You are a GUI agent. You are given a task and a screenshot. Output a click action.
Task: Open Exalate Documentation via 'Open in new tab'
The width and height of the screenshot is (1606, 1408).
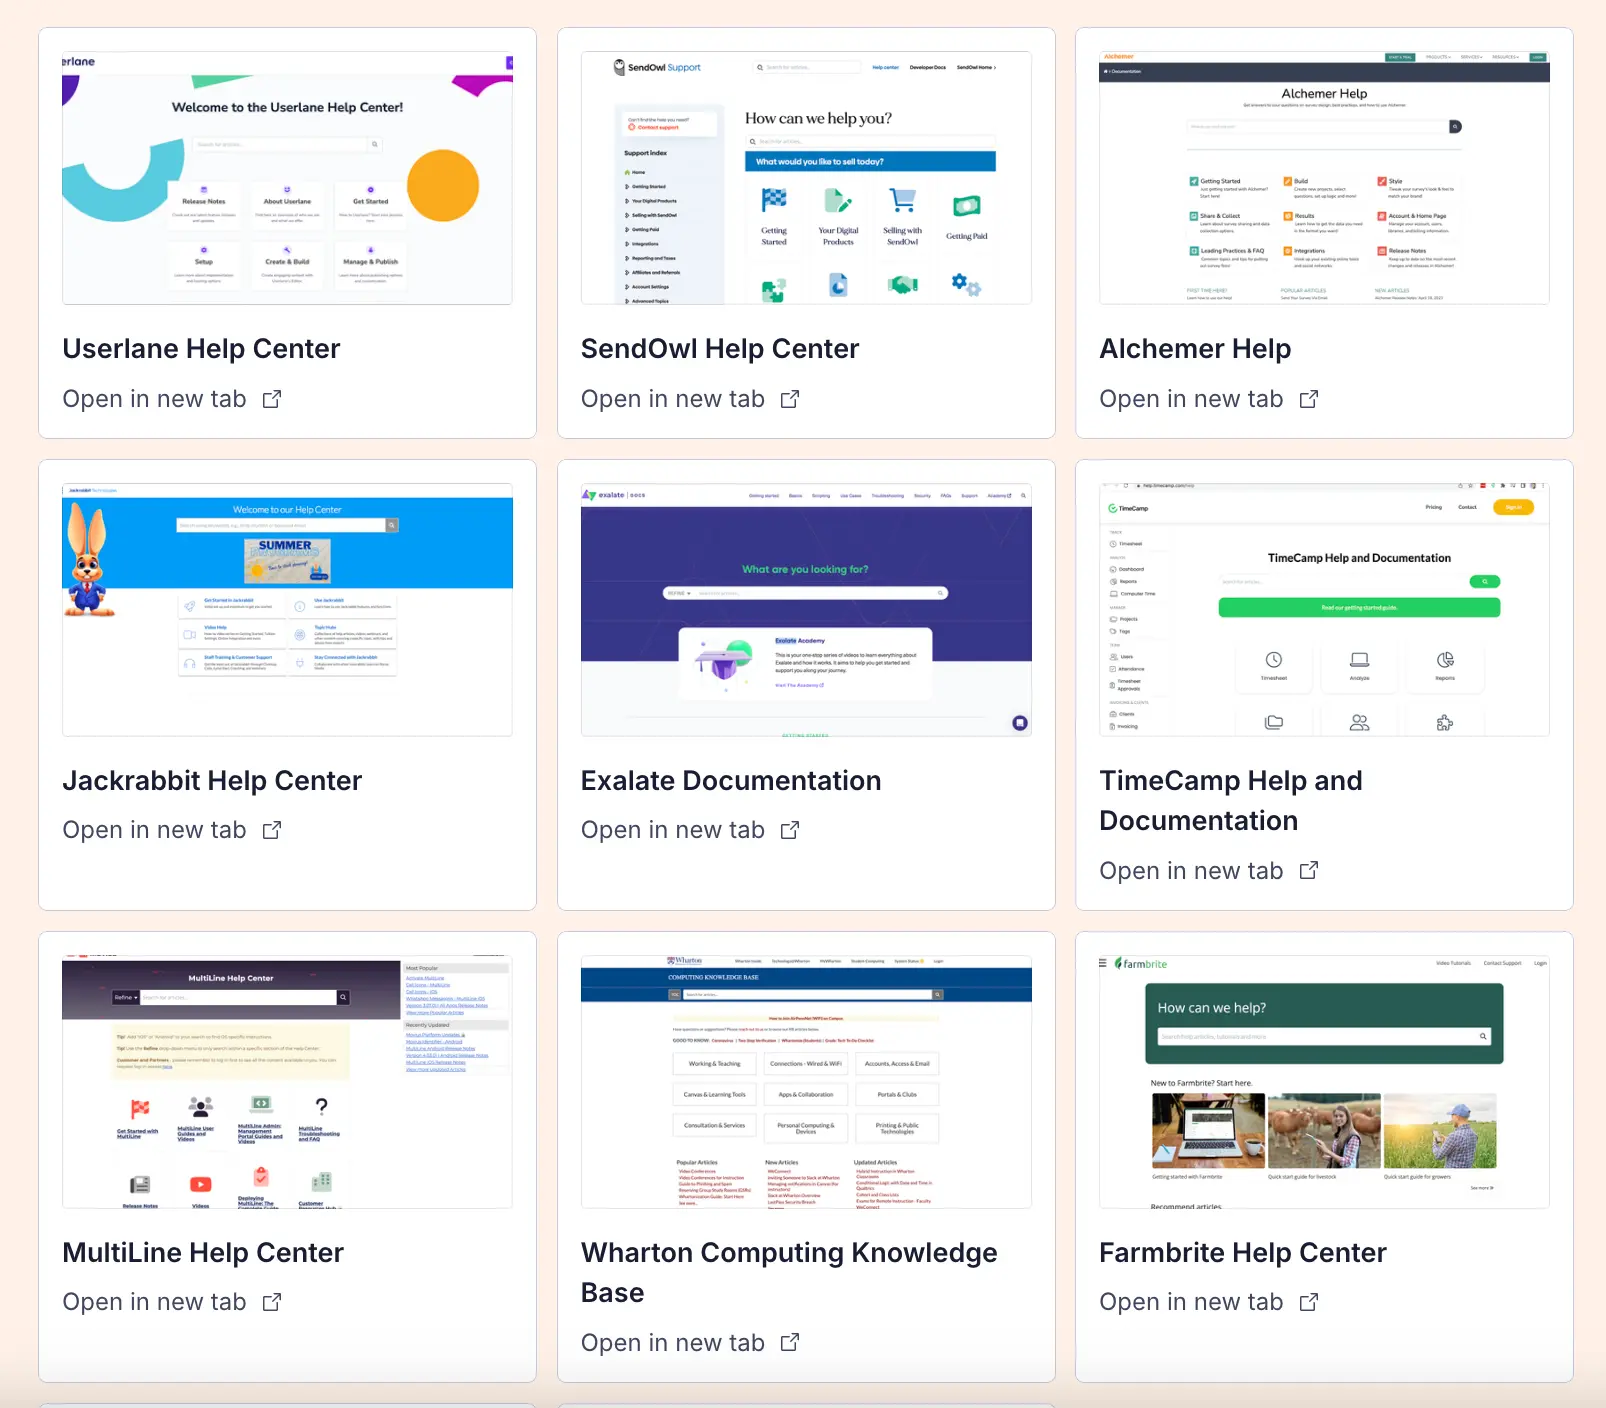[x=673, y=830]
